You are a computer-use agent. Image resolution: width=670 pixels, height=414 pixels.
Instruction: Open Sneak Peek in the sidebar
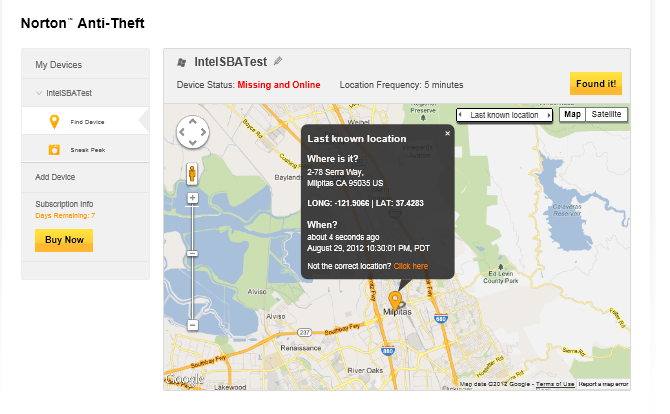pos(85,150)
